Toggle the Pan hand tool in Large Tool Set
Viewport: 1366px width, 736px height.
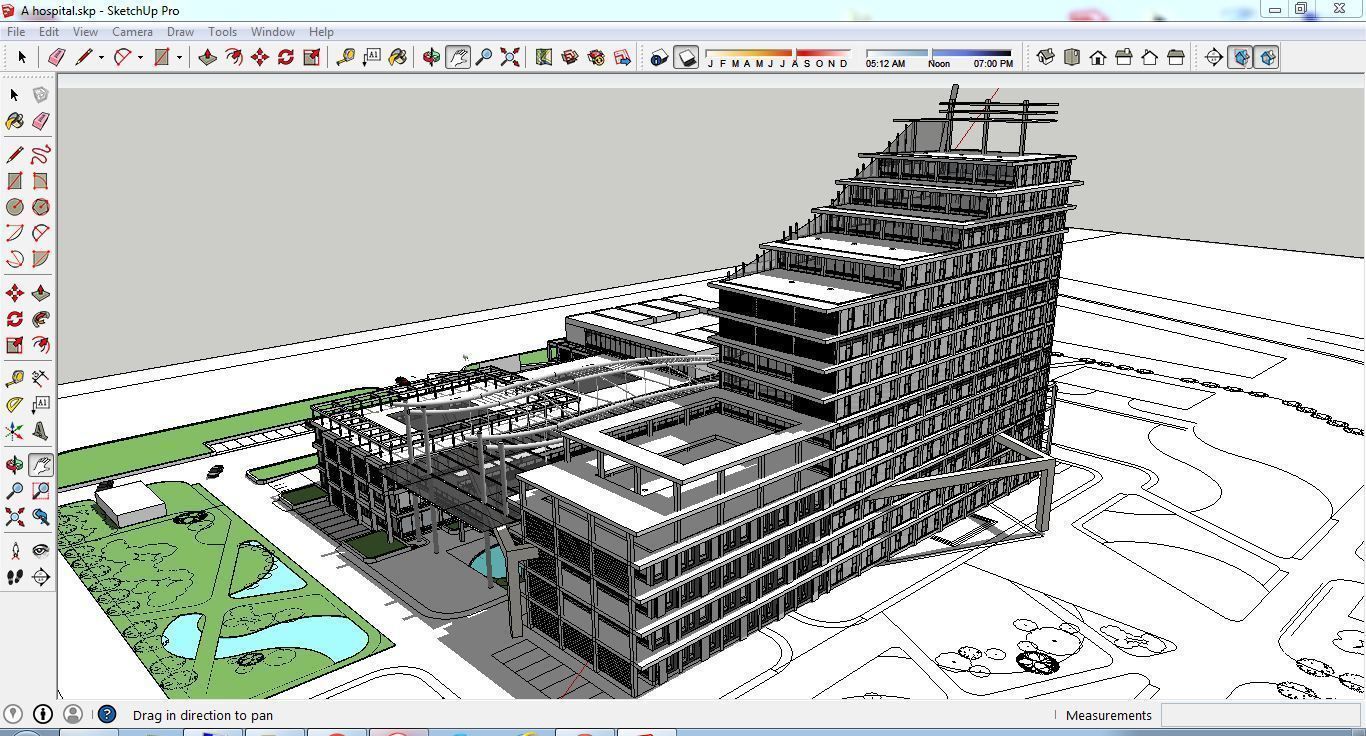(x=41, y=465)
